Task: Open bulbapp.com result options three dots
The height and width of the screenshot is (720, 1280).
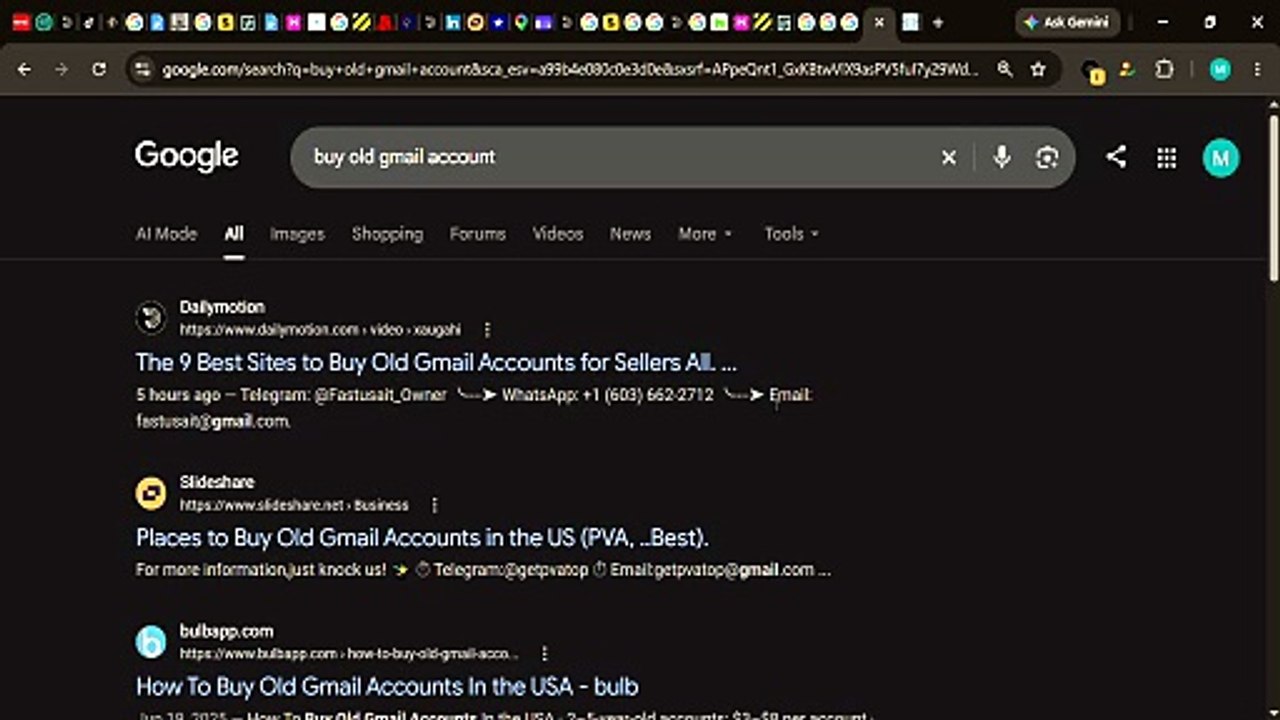Action: click(544, 654)
